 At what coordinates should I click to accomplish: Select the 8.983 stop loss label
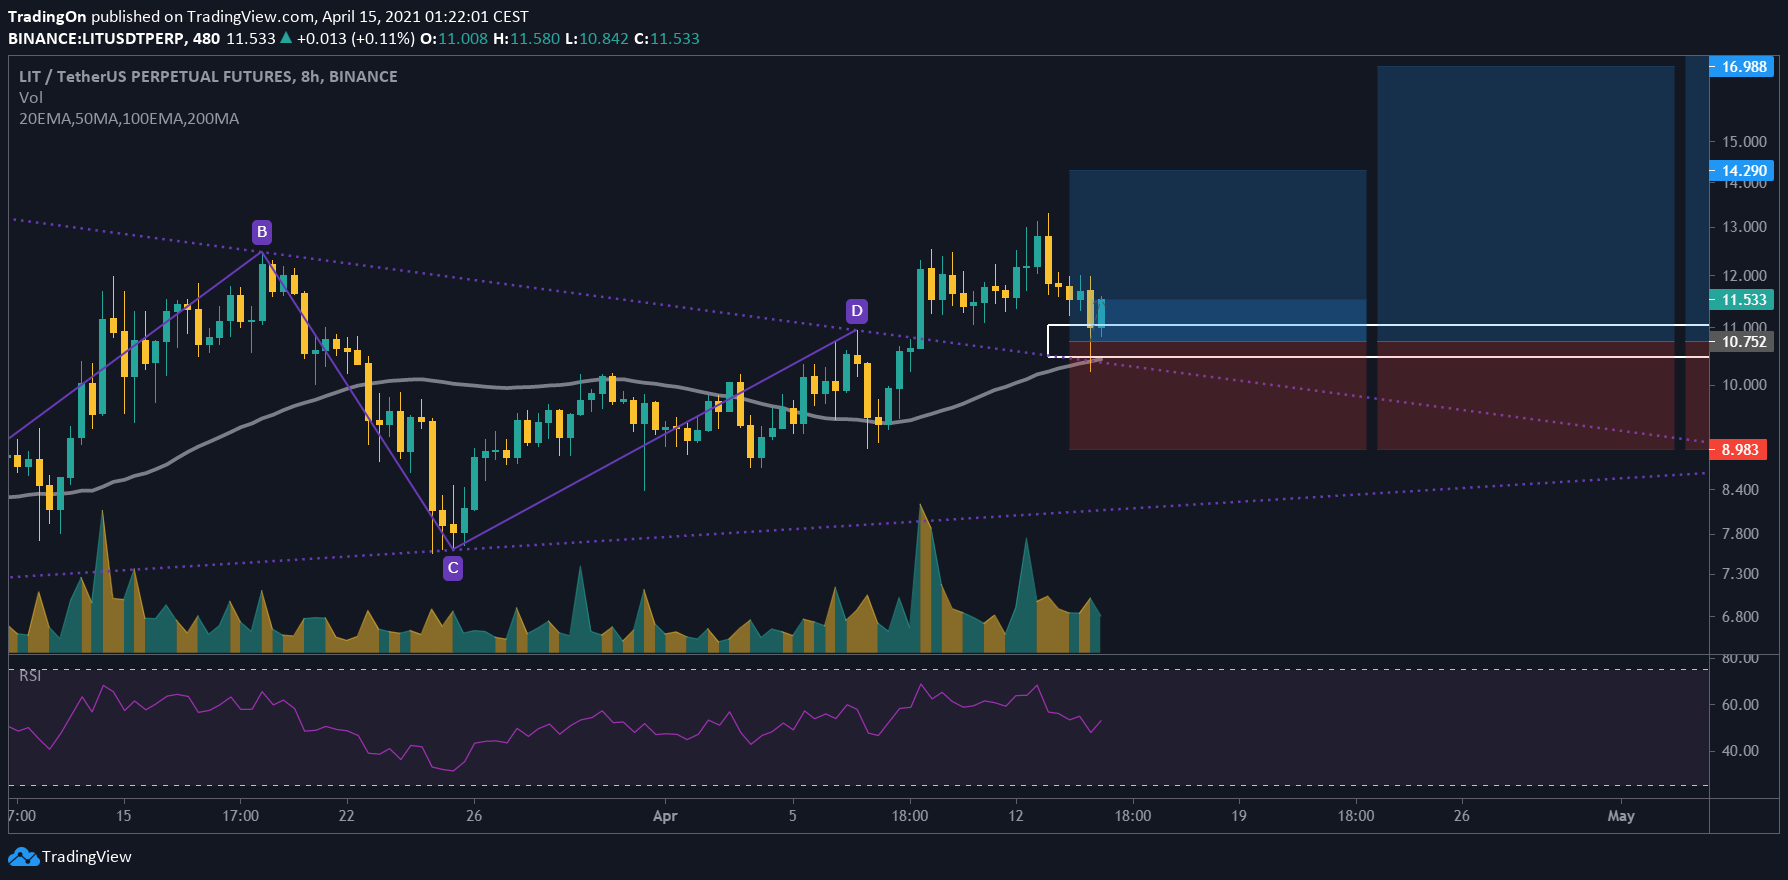click(1738, 450)
